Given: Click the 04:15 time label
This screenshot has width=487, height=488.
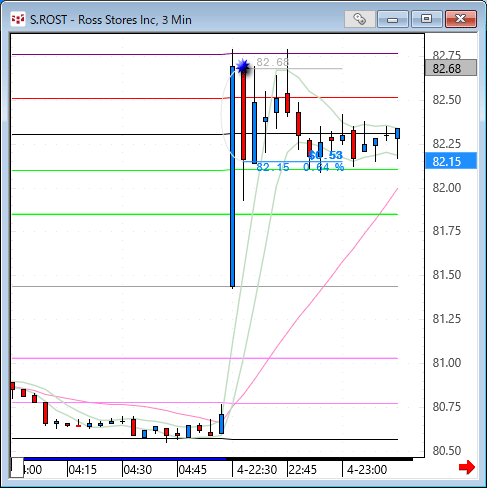Looking at the screenshot, I should tap(83, 470).
